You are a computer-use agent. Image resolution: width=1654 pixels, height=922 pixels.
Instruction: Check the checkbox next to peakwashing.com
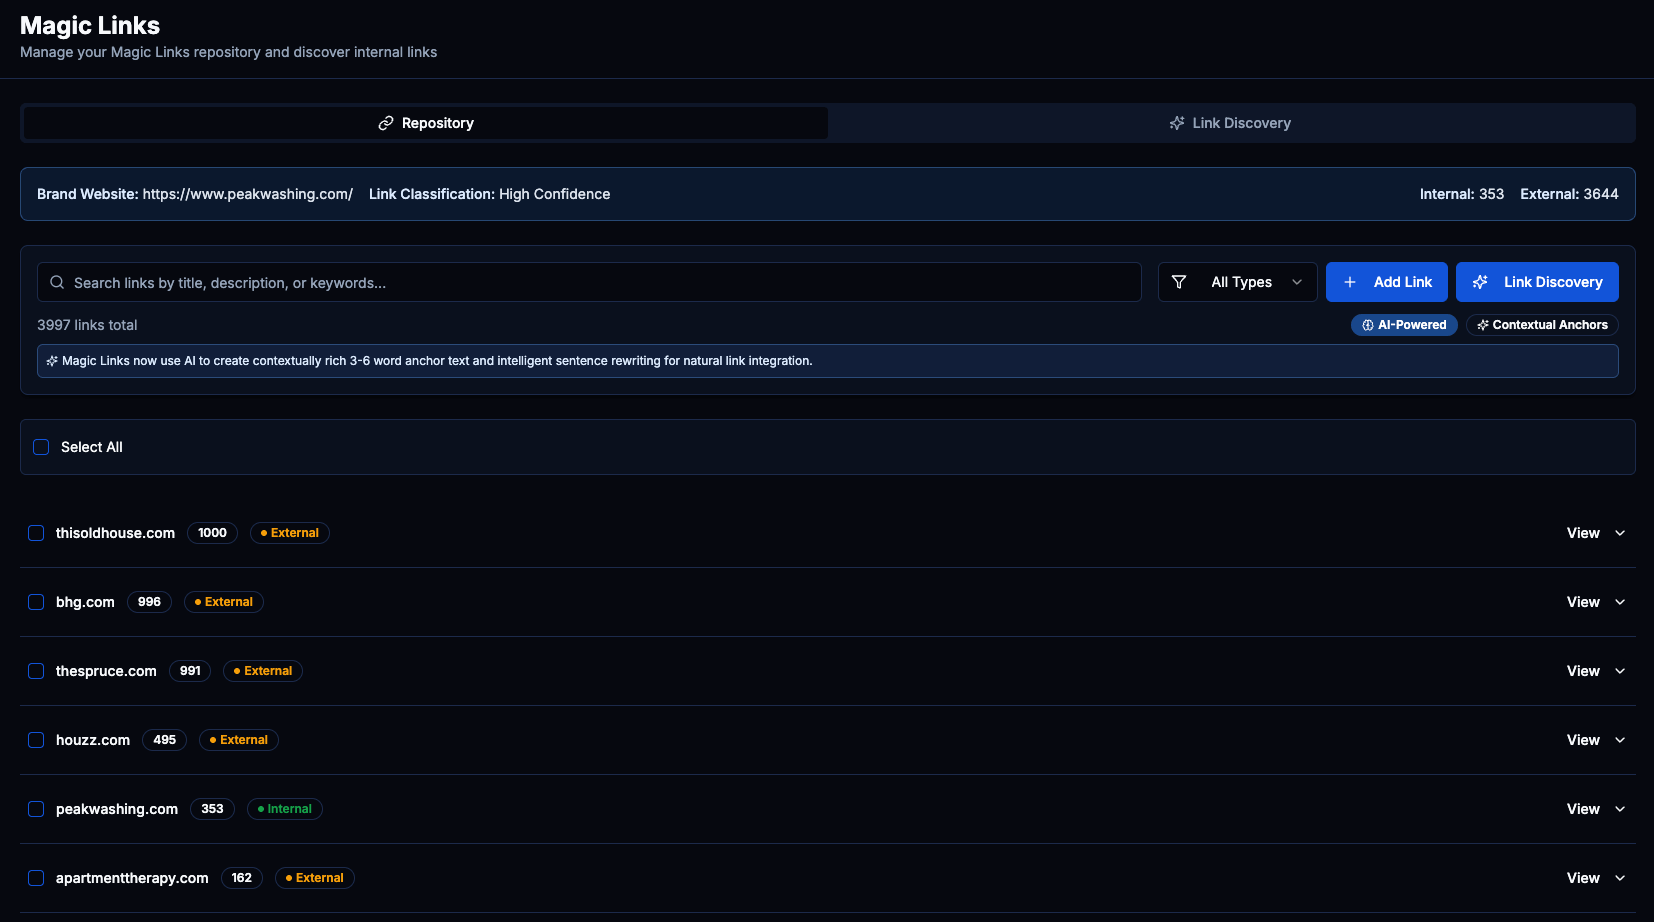(x=36, y=809)
